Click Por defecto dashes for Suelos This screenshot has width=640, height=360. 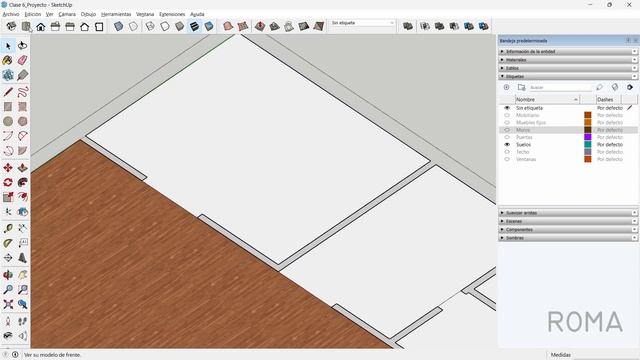[610, 144]
